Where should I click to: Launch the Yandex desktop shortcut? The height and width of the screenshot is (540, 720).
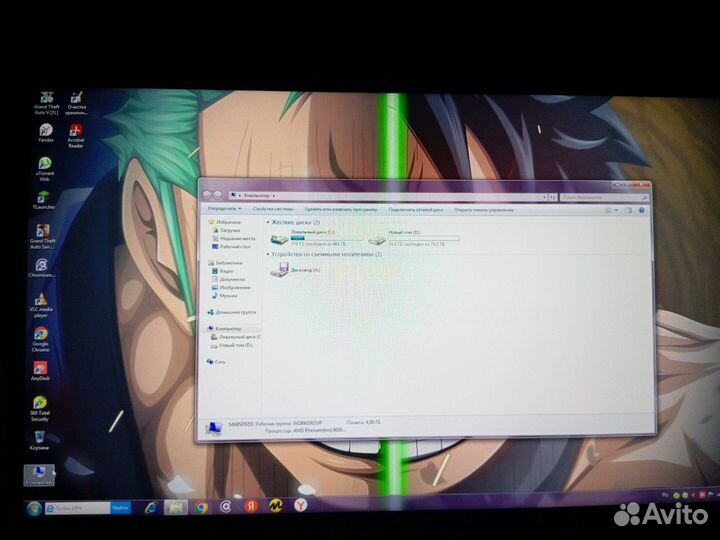coord(45,133)
